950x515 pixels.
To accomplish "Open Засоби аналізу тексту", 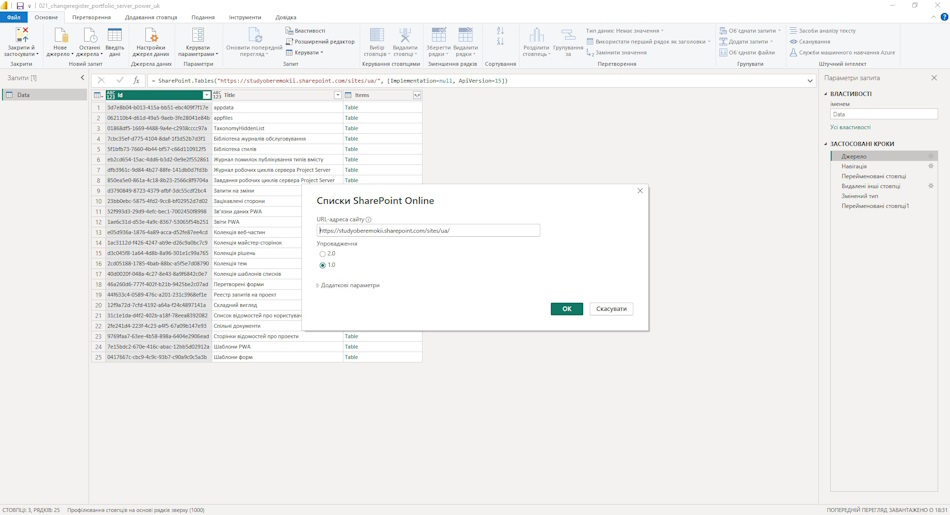I will point(822,30).
